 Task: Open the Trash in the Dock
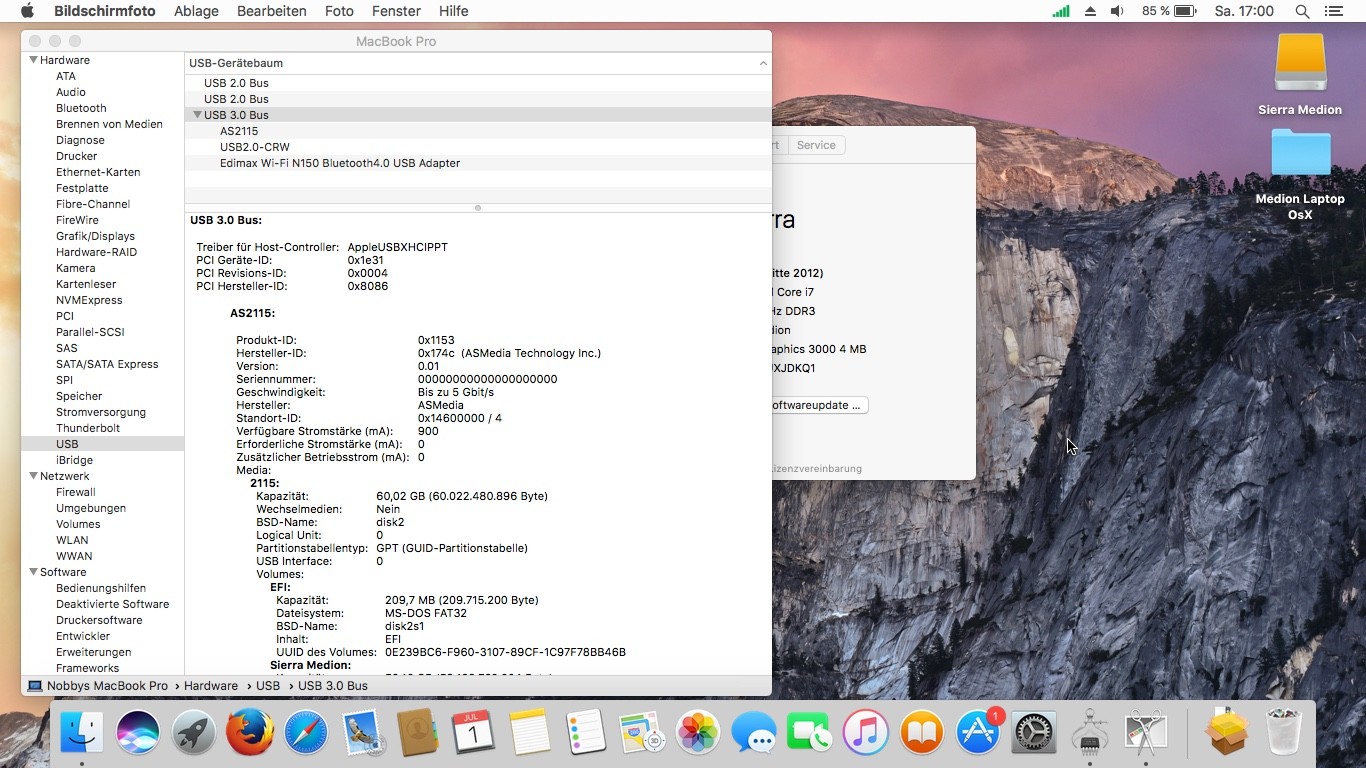1283,733
